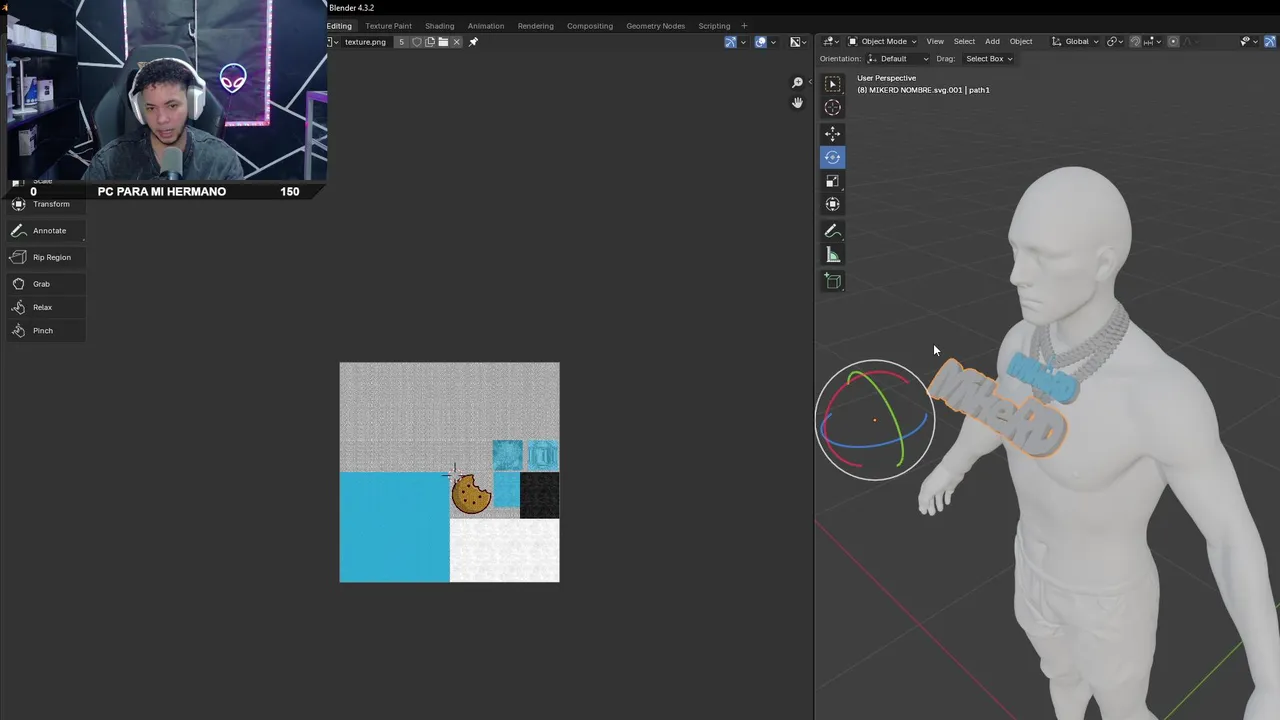
Task: Open the image browse dropdown
Action: pyautogui.click(x=332, y=42)
